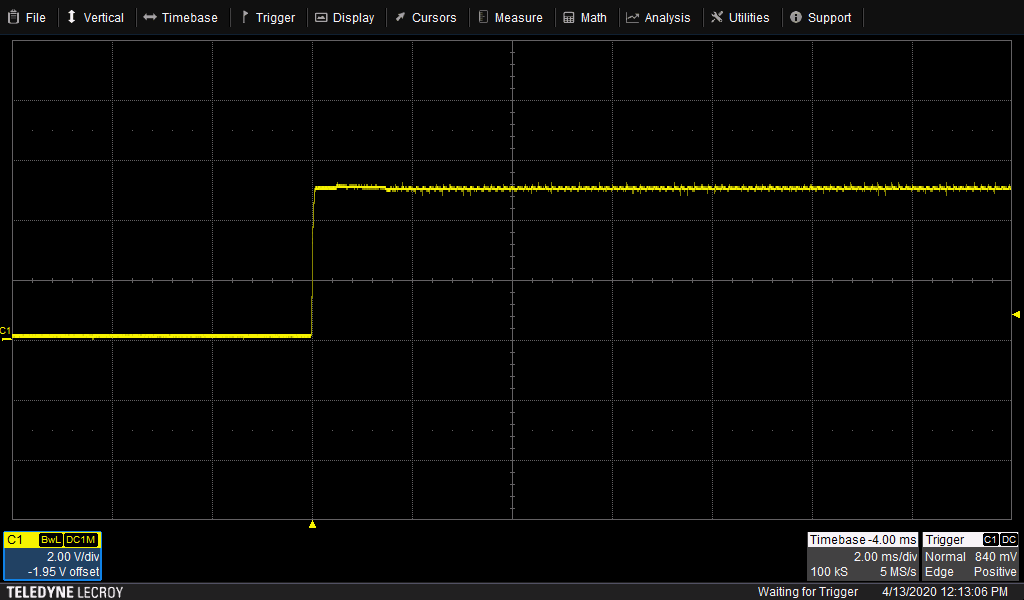Click the Display screen icon
Image resolution: width=1024 pixels, height=600 pixels.
(x=320, y=17)
